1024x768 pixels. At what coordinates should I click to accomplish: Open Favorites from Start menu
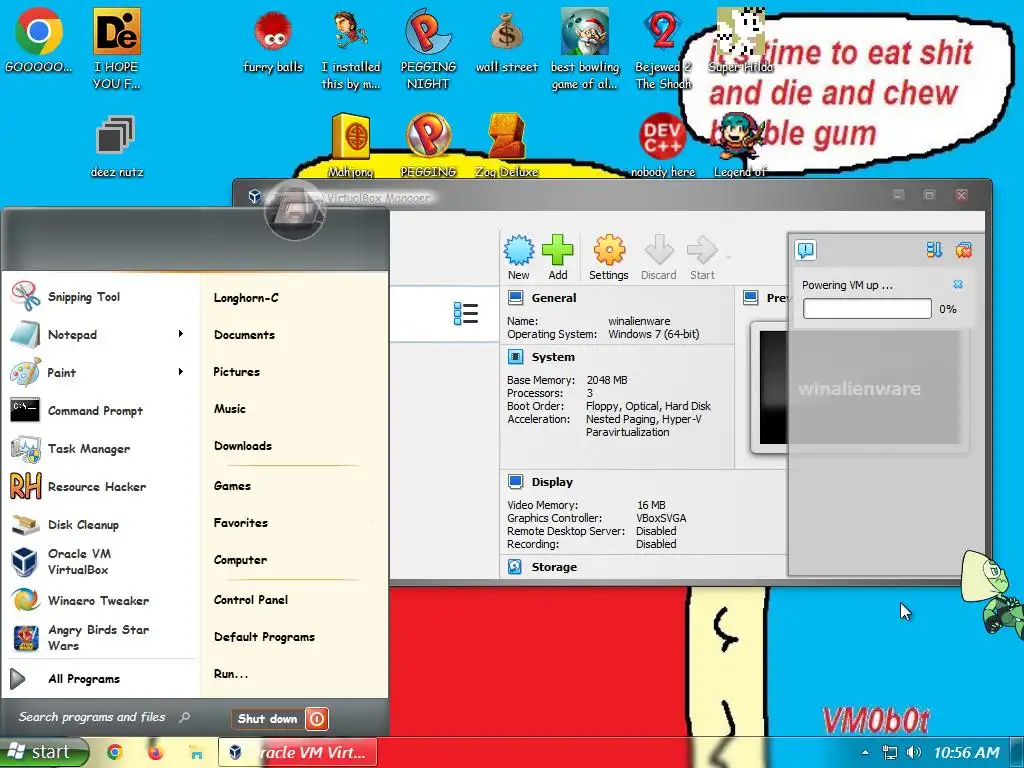pos(241,522)
